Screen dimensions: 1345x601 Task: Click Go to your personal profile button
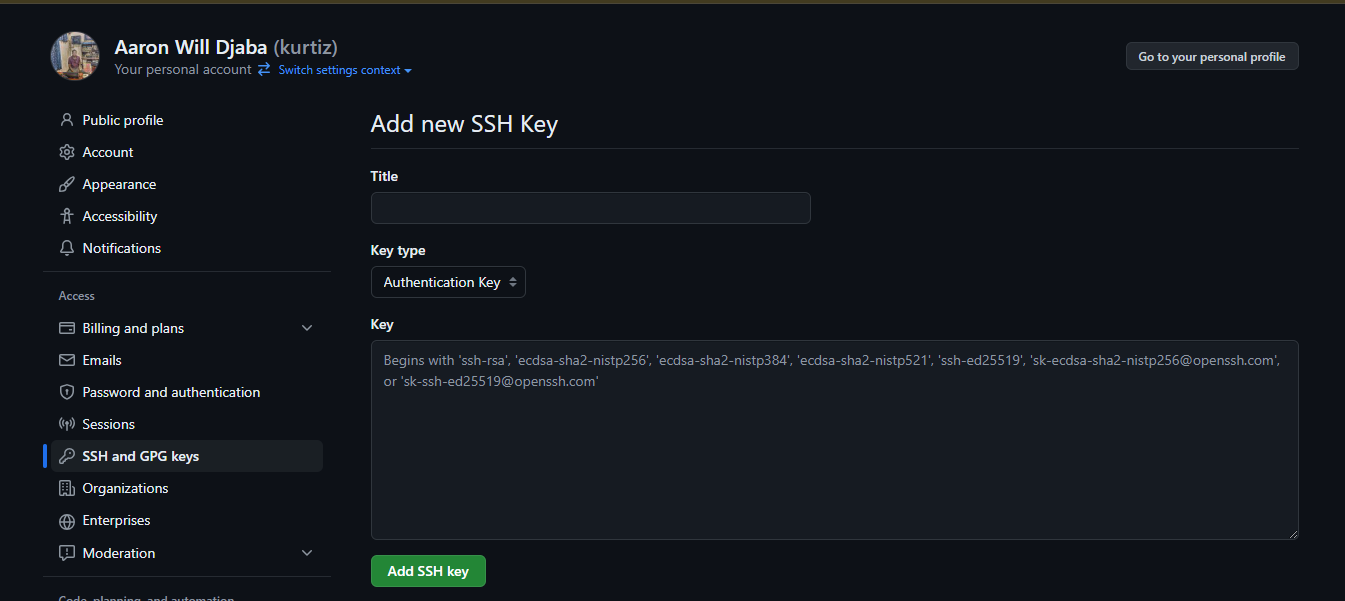coord(1212,57)
